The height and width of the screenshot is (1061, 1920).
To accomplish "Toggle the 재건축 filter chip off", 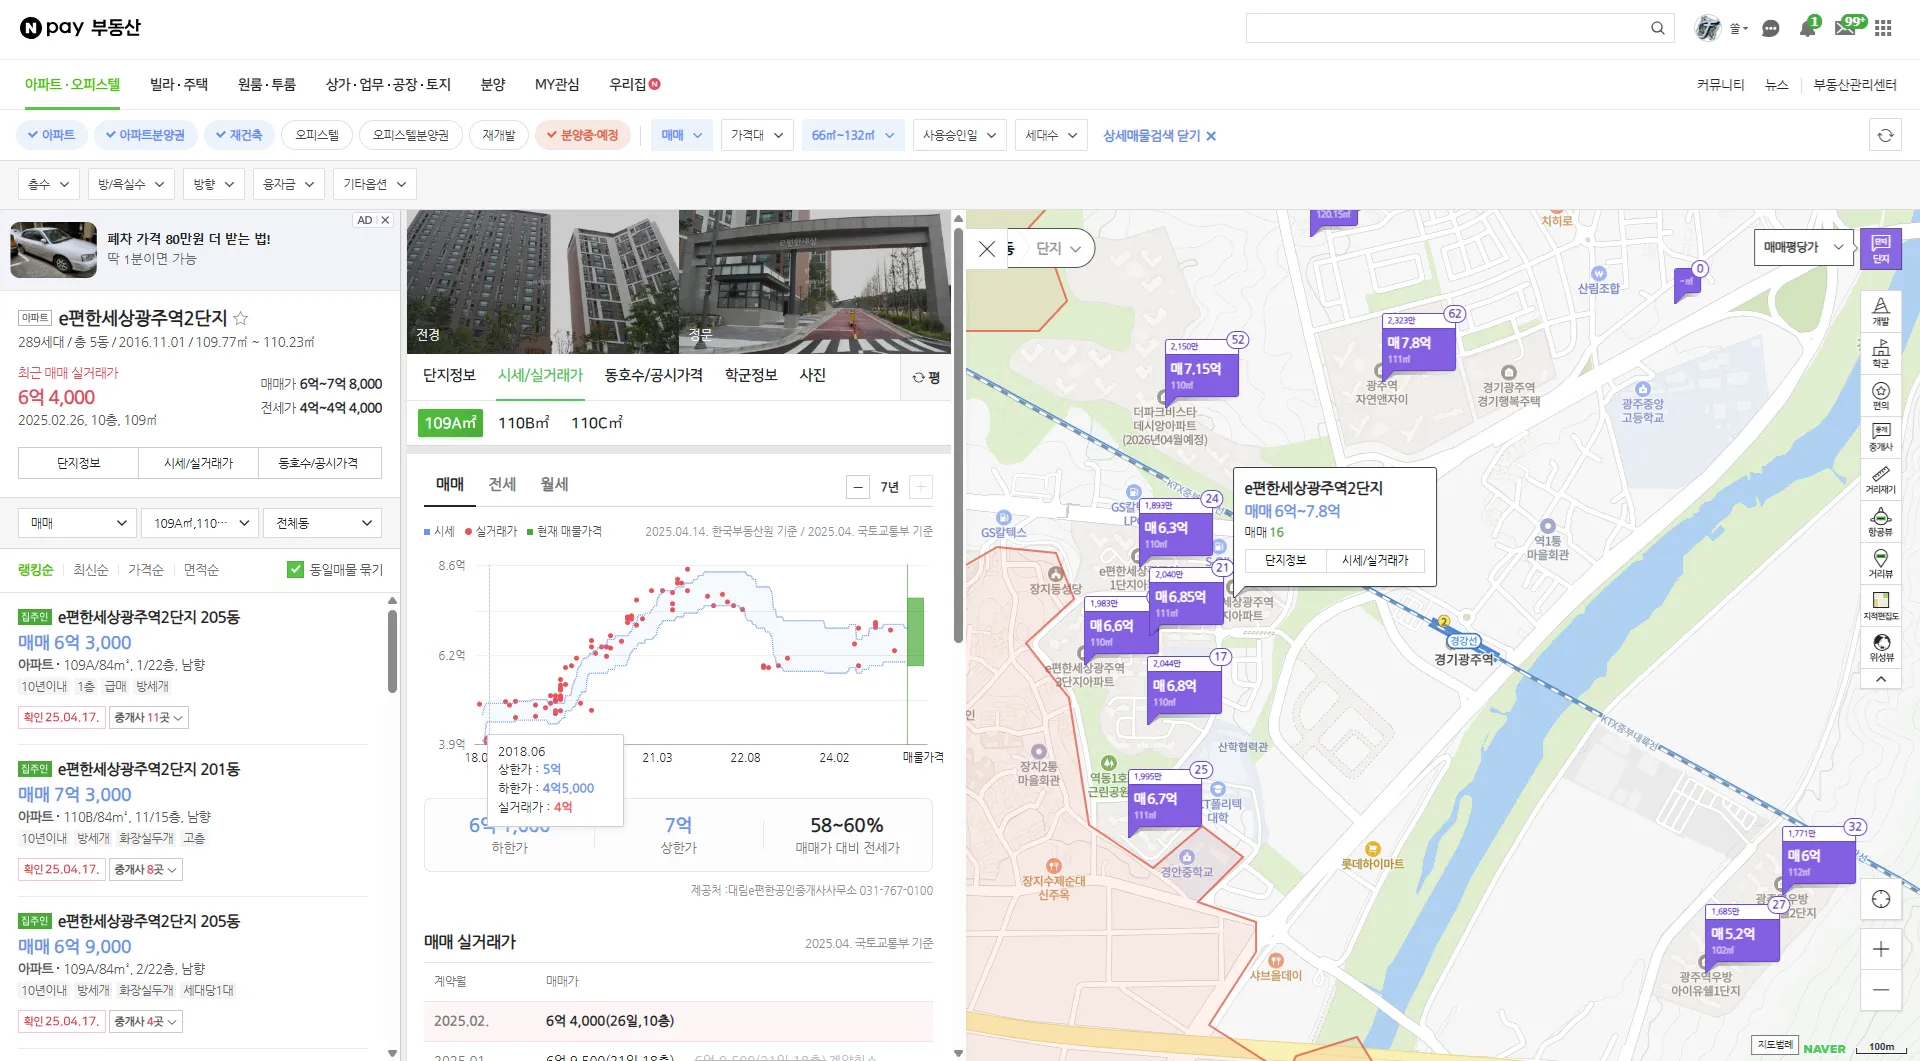I will [x=239, y=134].
